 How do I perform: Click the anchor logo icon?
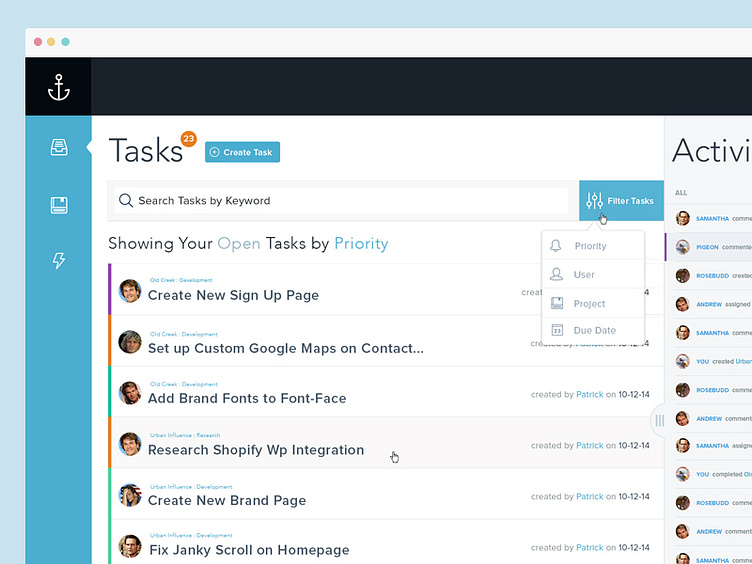(x=59, y=87)
